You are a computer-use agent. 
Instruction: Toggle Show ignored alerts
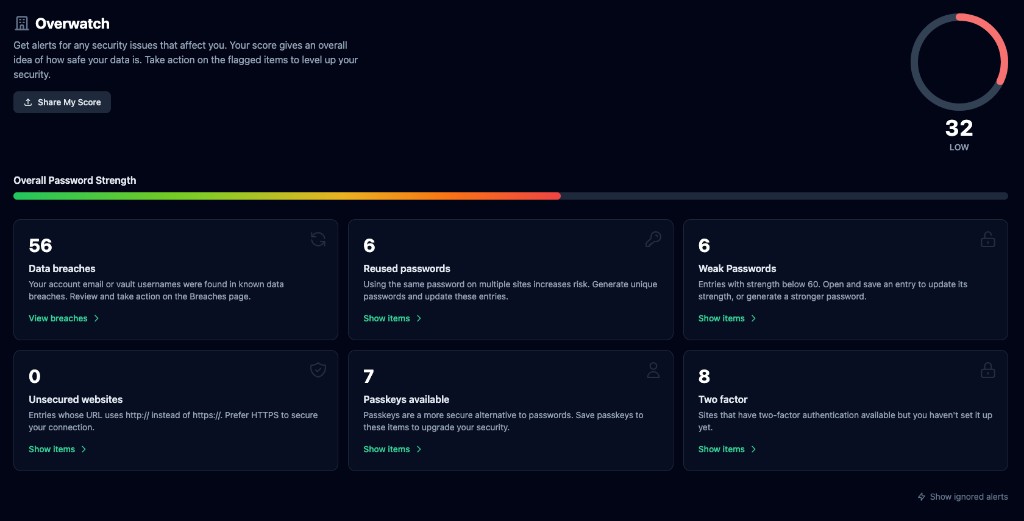pyautogui.click(x=968, y=497)
